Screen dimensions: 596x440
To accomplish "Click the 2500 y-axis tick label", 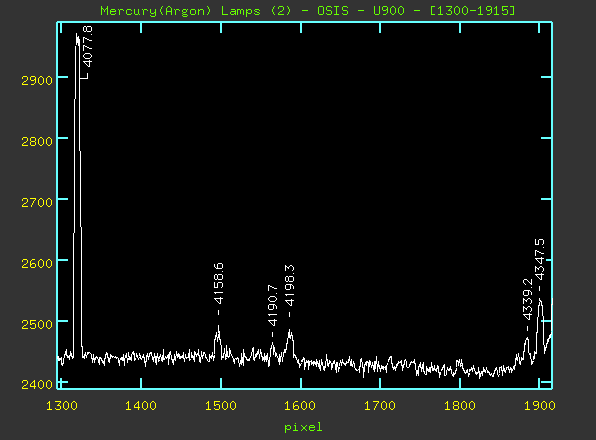I will 37,324.
